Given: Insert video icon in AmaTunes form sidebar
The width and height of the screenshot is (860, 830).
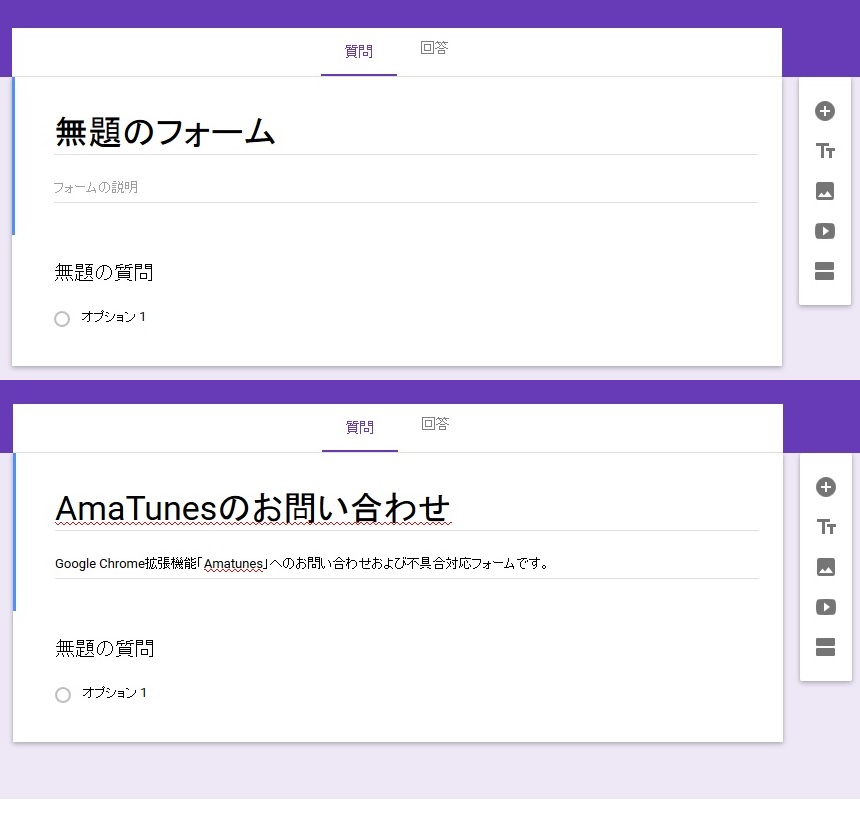Looking at the screenshot, I should tap(825, 607).
